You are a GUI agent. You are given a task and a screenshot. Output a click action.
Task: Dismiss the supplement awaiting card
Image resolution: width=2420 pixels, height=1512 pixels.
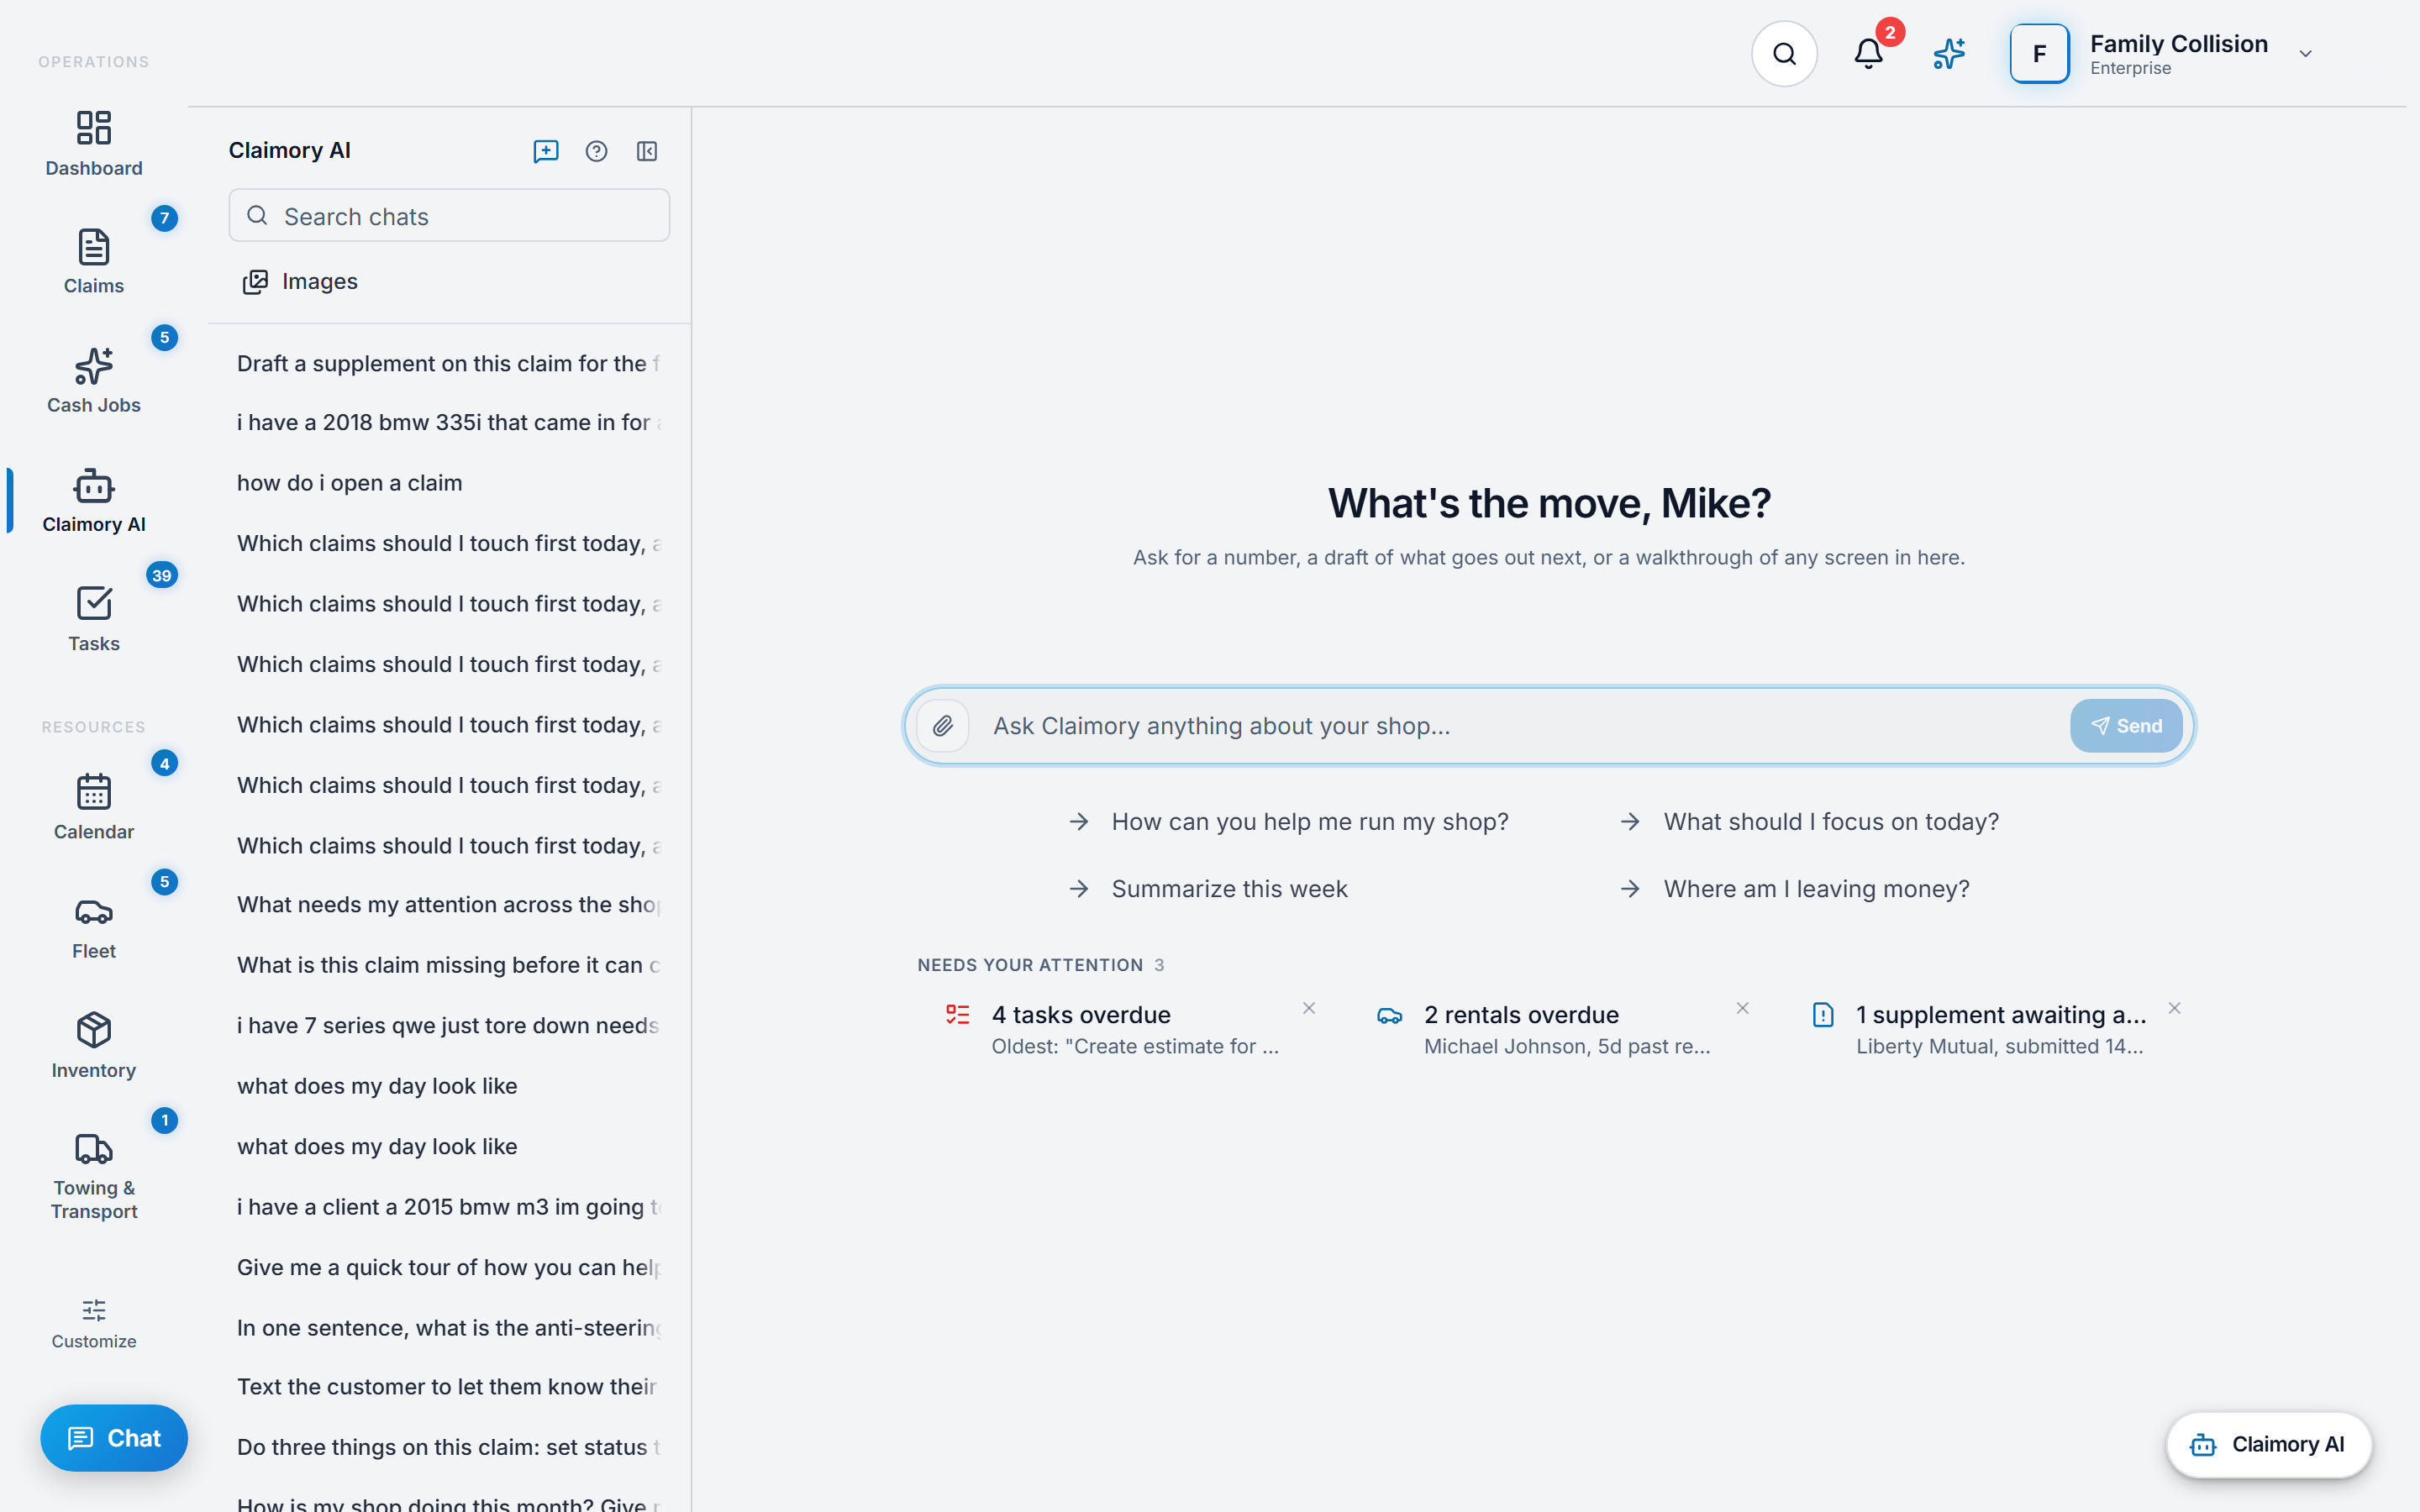point(2174,1008)
